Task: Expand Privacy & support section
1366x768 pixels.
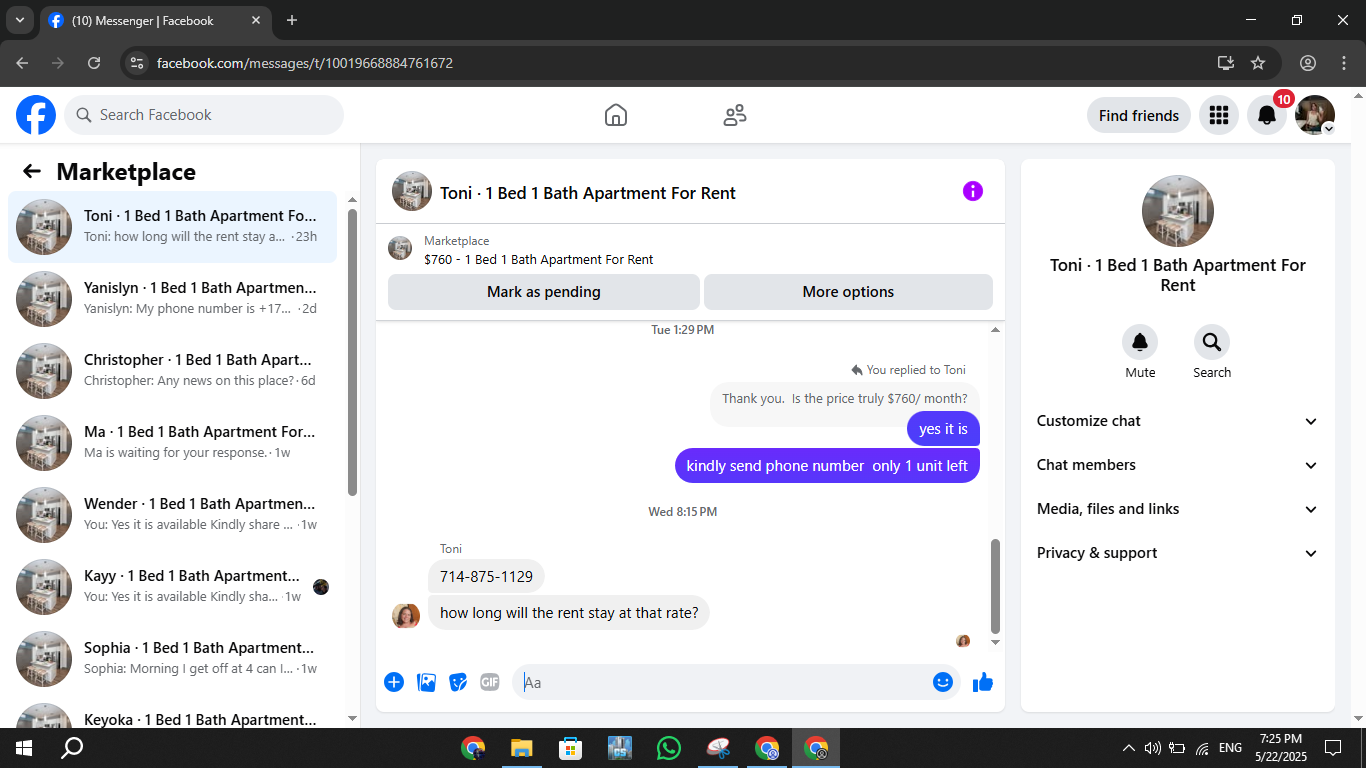Action: [1178, 553]
